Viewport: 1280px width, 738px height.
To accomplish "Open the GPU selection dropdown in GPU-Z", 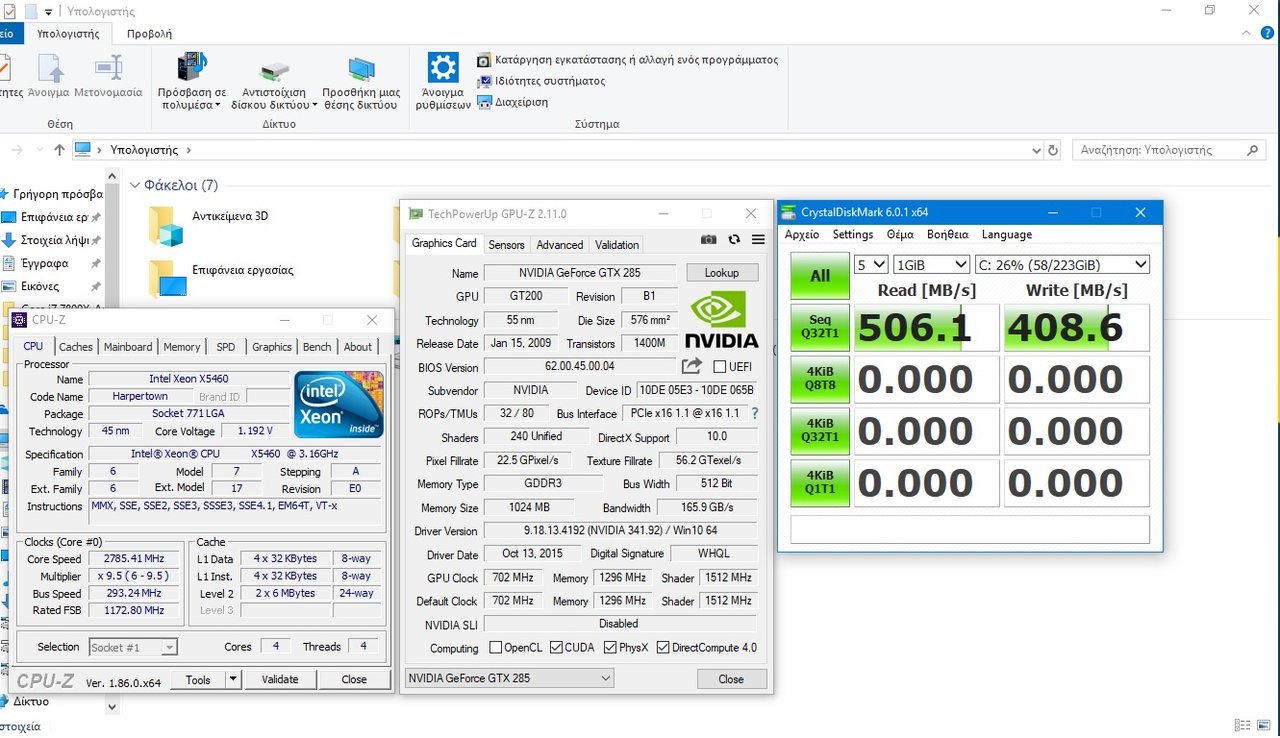I will pyautogui.click(x=509, y=678).
